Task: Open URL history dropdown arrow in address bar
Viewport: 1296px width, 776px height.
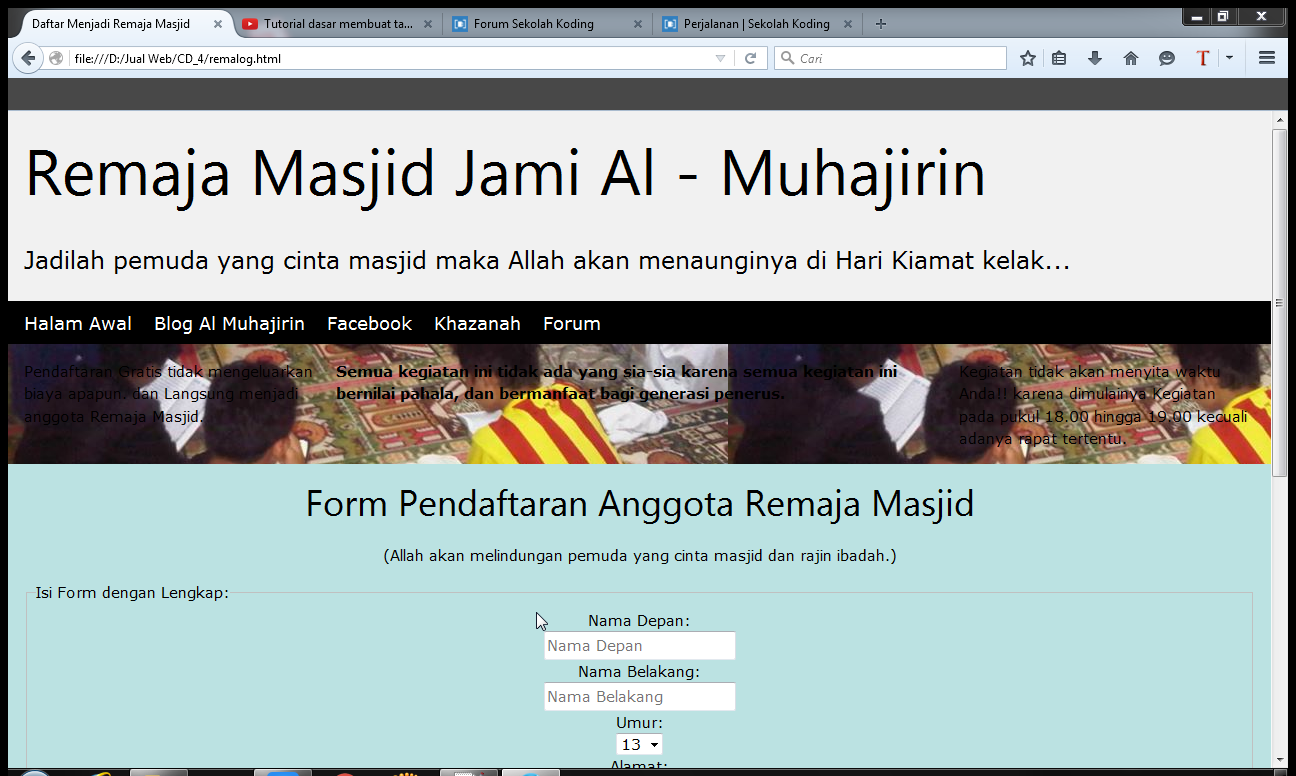Action: 720,59
